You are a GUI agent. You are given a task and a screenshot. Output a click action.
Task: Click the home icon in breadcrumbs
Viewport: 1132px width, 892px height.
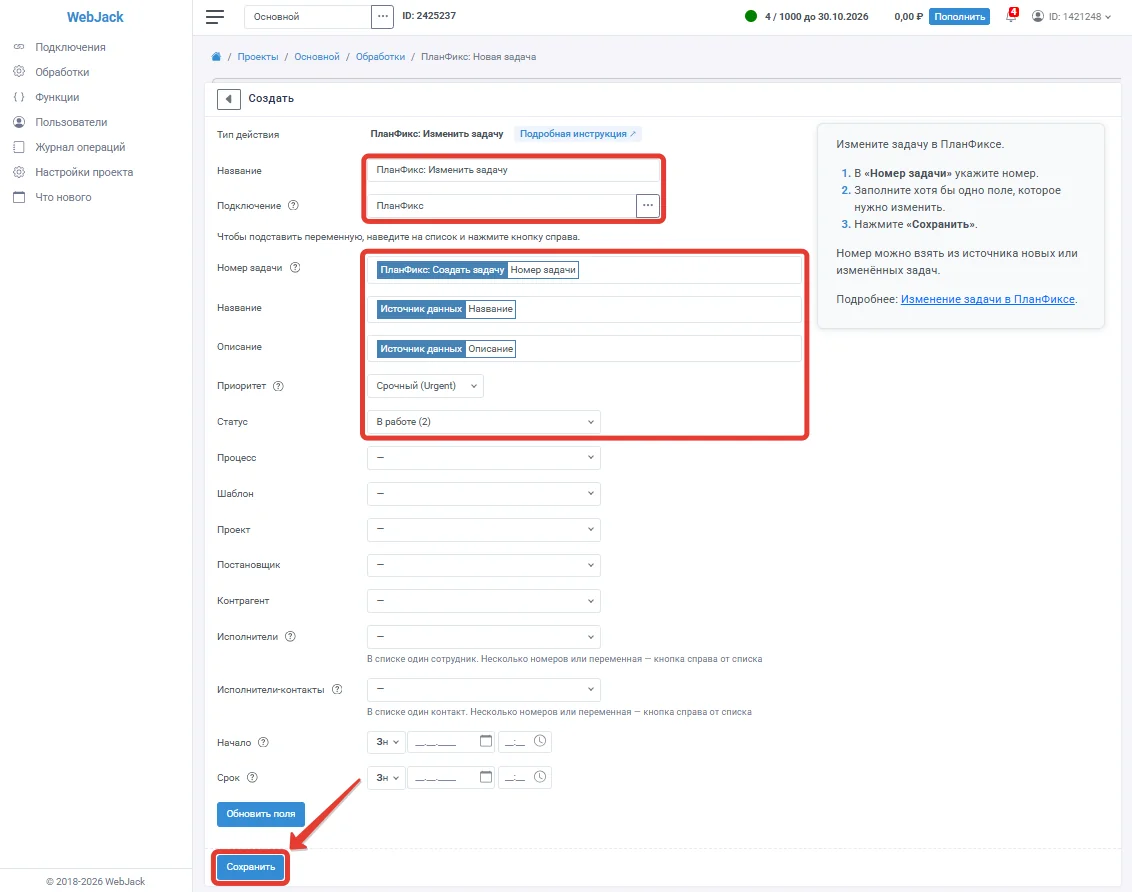point(216,57)
